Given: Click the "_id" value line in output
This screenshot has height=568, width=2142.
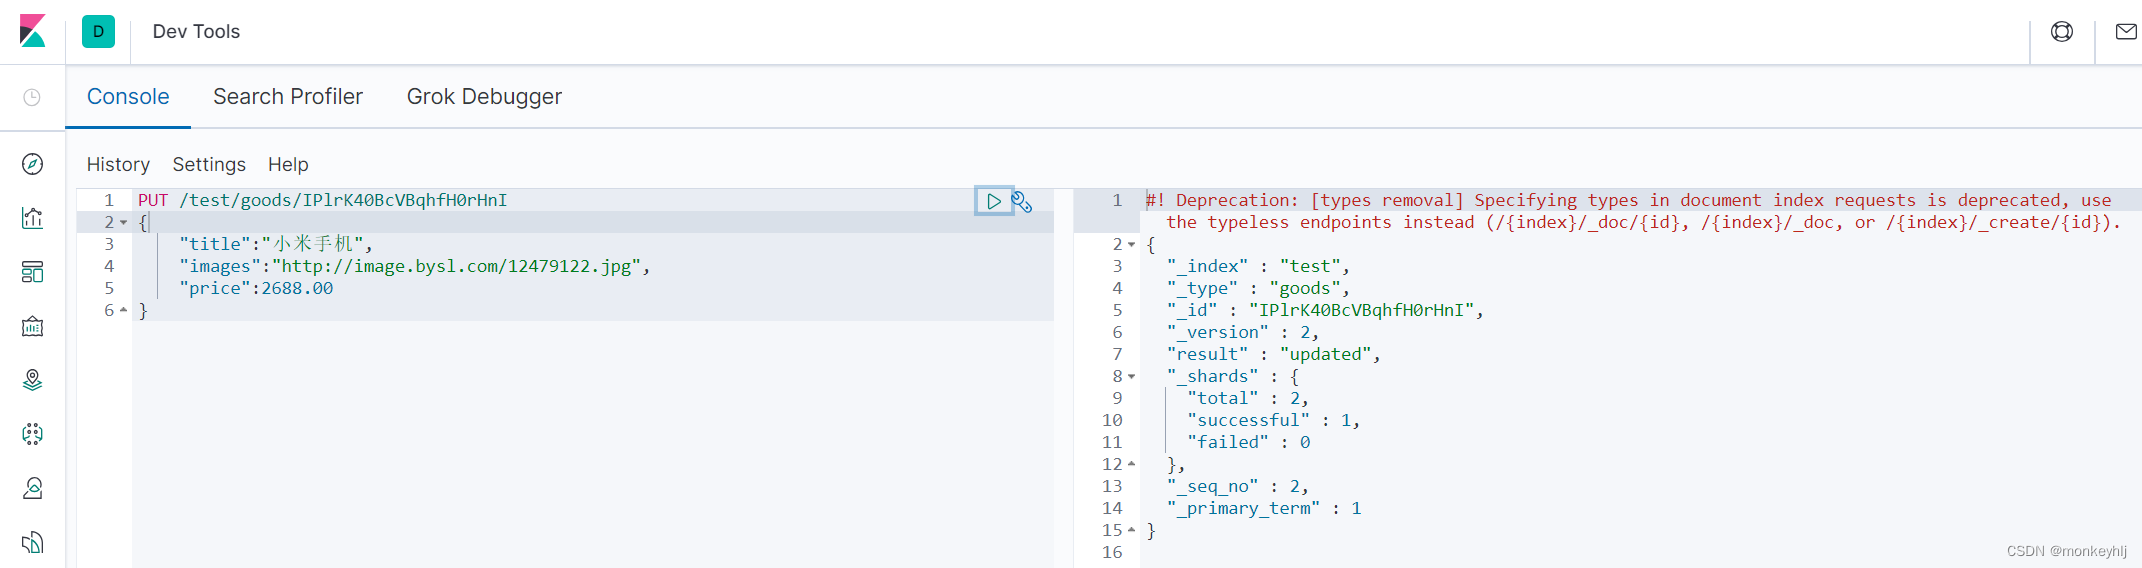Looking at the screenshot, I should (x=1325, y=310).
